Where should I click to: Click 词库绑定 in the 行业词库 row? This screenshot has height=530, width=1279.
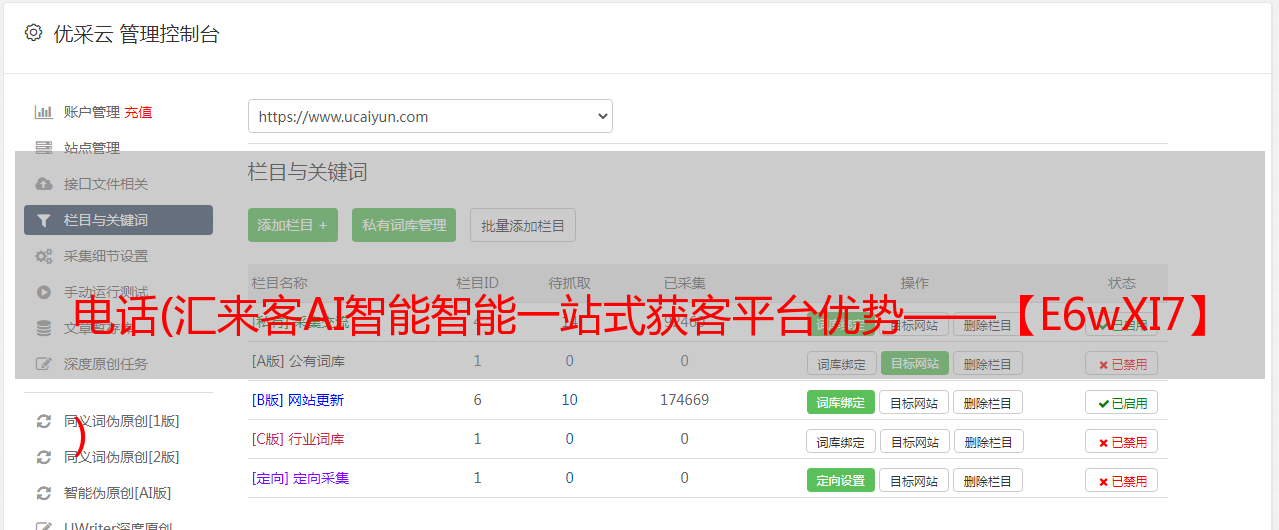(841, 441)
